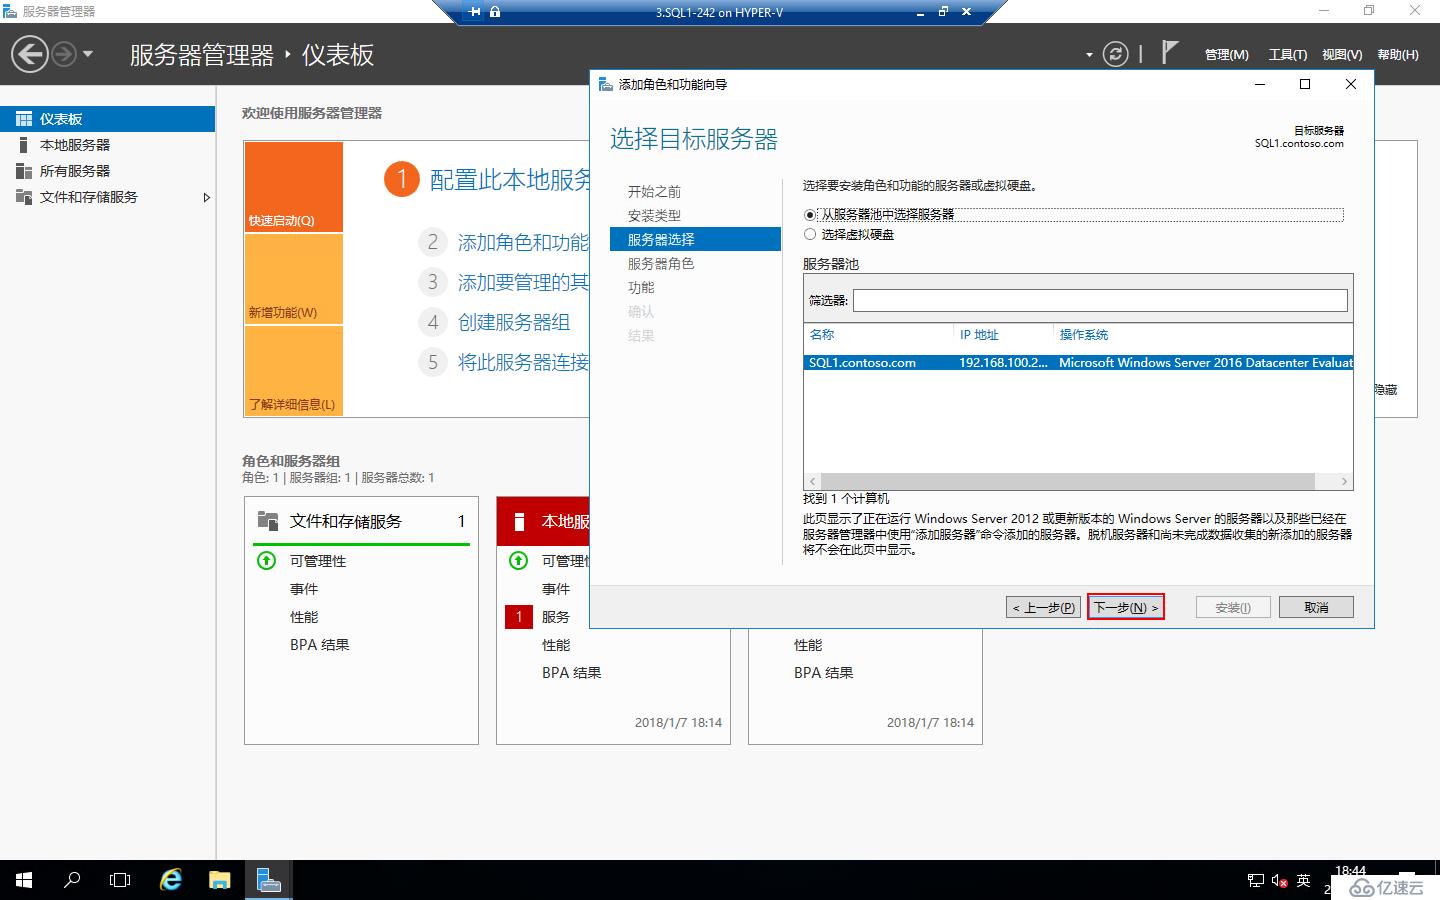Click 服务 in the 本地服务器 tile

pyautogui.click(x=556, y=617)
